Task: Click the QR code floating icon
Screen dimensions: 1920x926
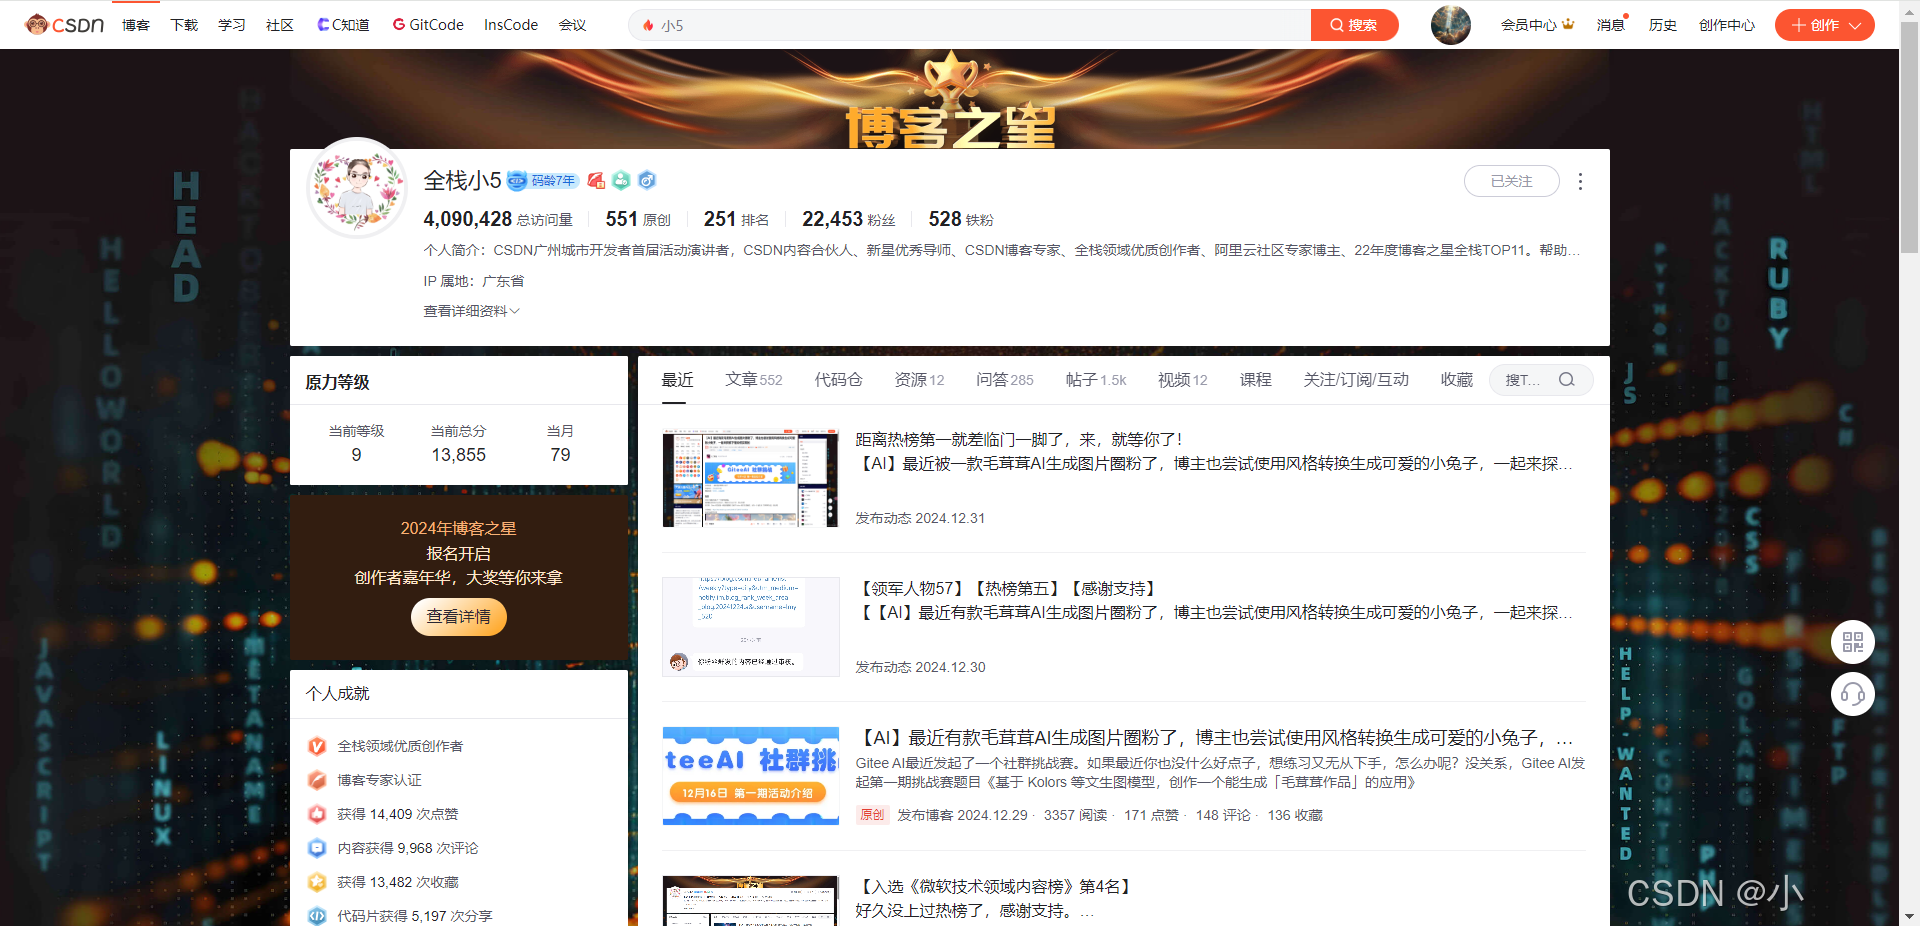Action: (1853, 642)
